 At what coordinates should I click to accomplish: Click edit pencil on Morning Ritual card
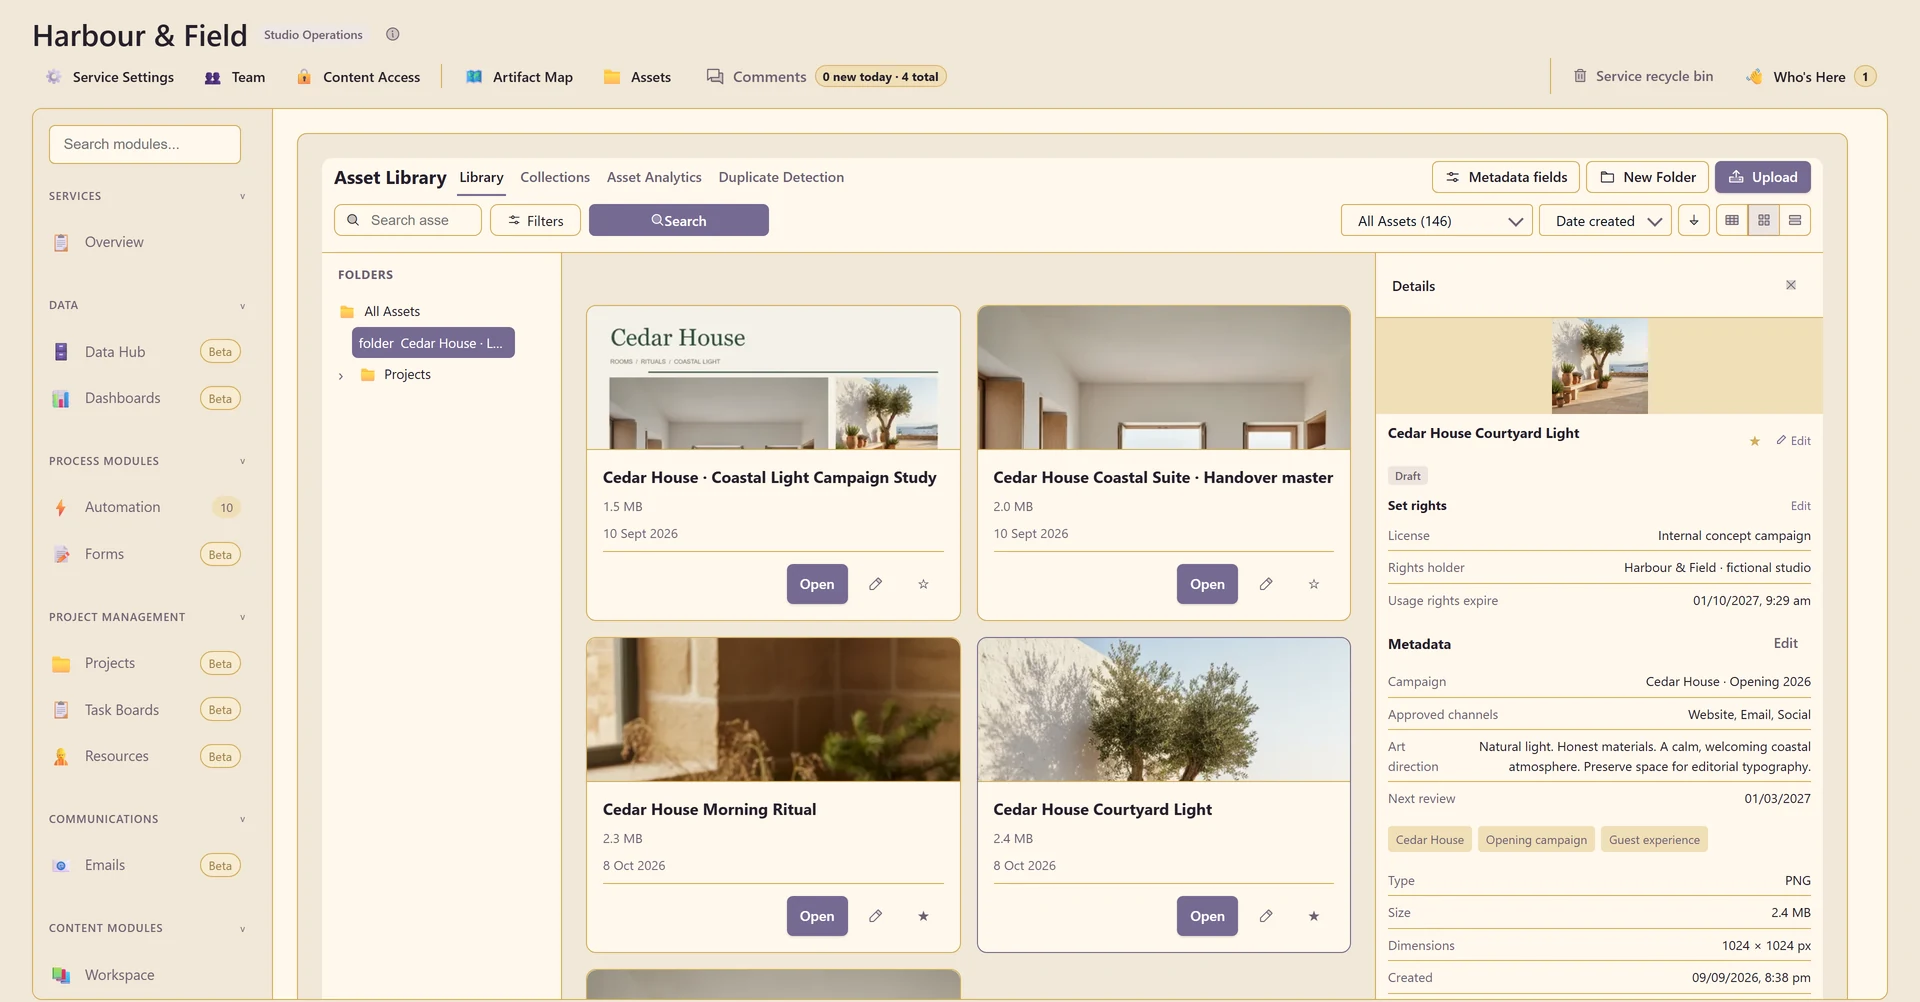(x=875, y=916)
